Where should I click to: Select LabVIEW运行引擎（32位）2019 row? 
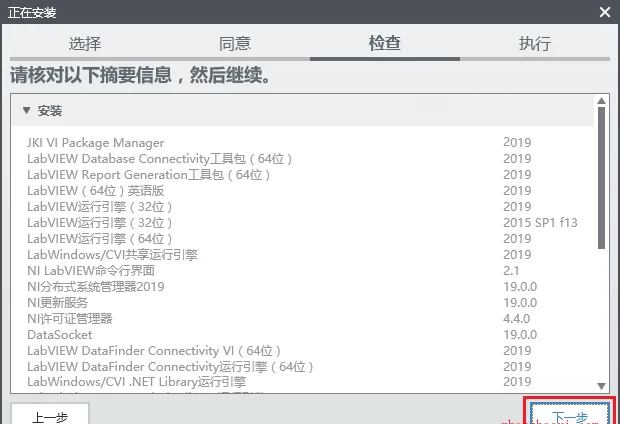point(302,206)
